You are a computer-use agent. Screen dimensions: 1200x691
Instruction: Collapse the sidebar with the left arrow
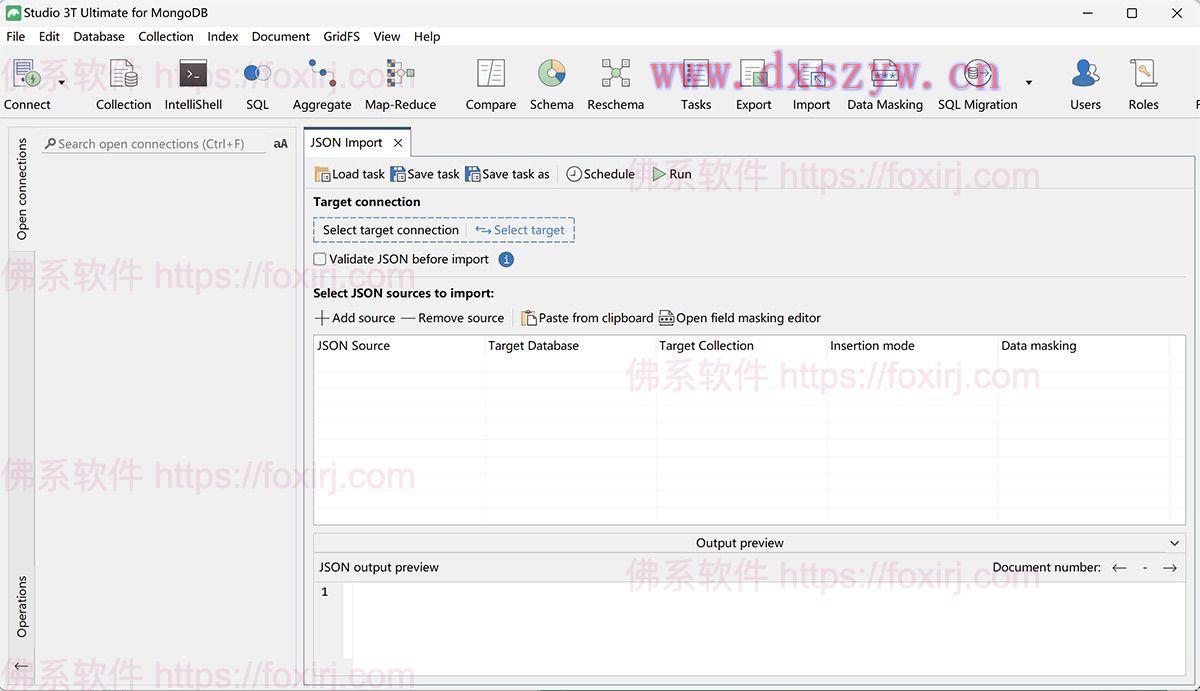pyautogui.click(x=21, y=666)
